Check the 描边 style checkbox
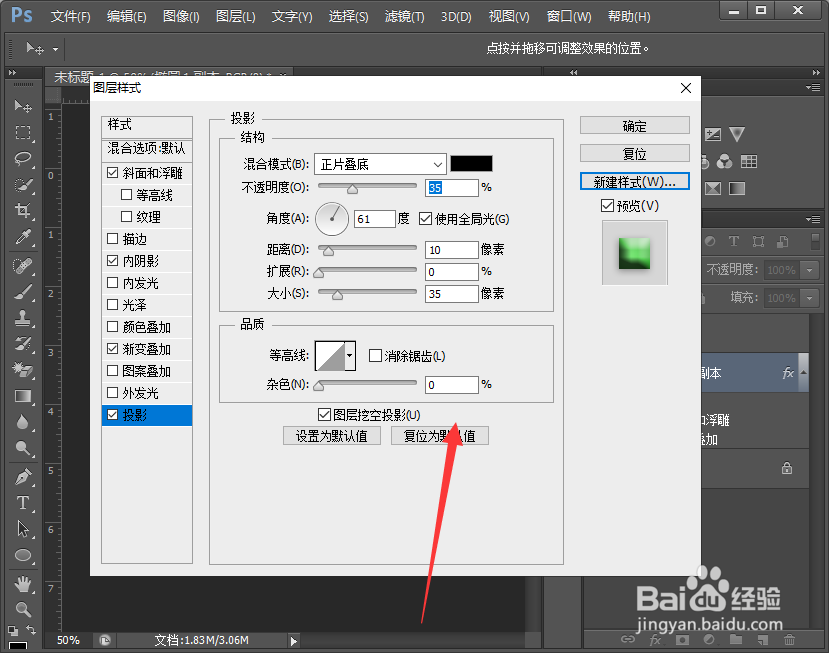The width and height of the screenshot is (829, 653). pos(113,238)
